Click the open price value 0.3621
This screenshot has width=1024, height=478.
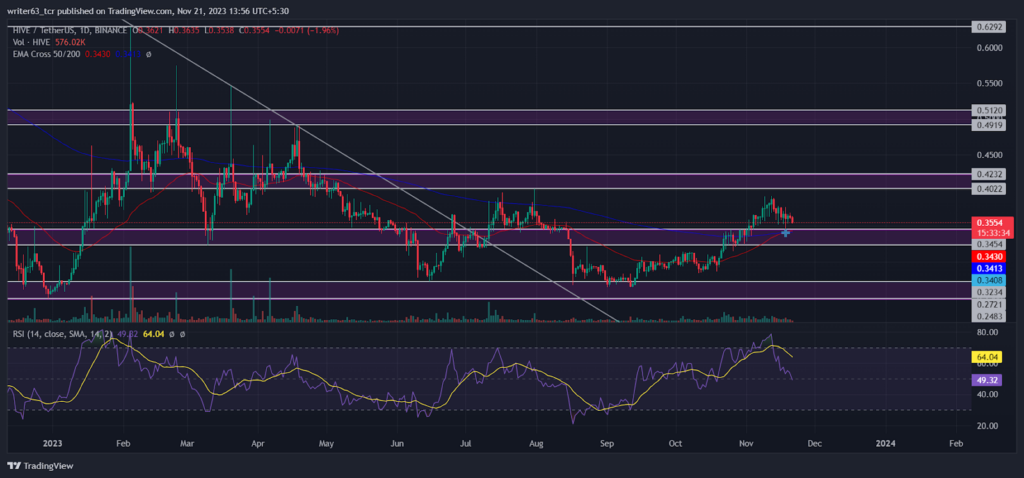[152, 31]
